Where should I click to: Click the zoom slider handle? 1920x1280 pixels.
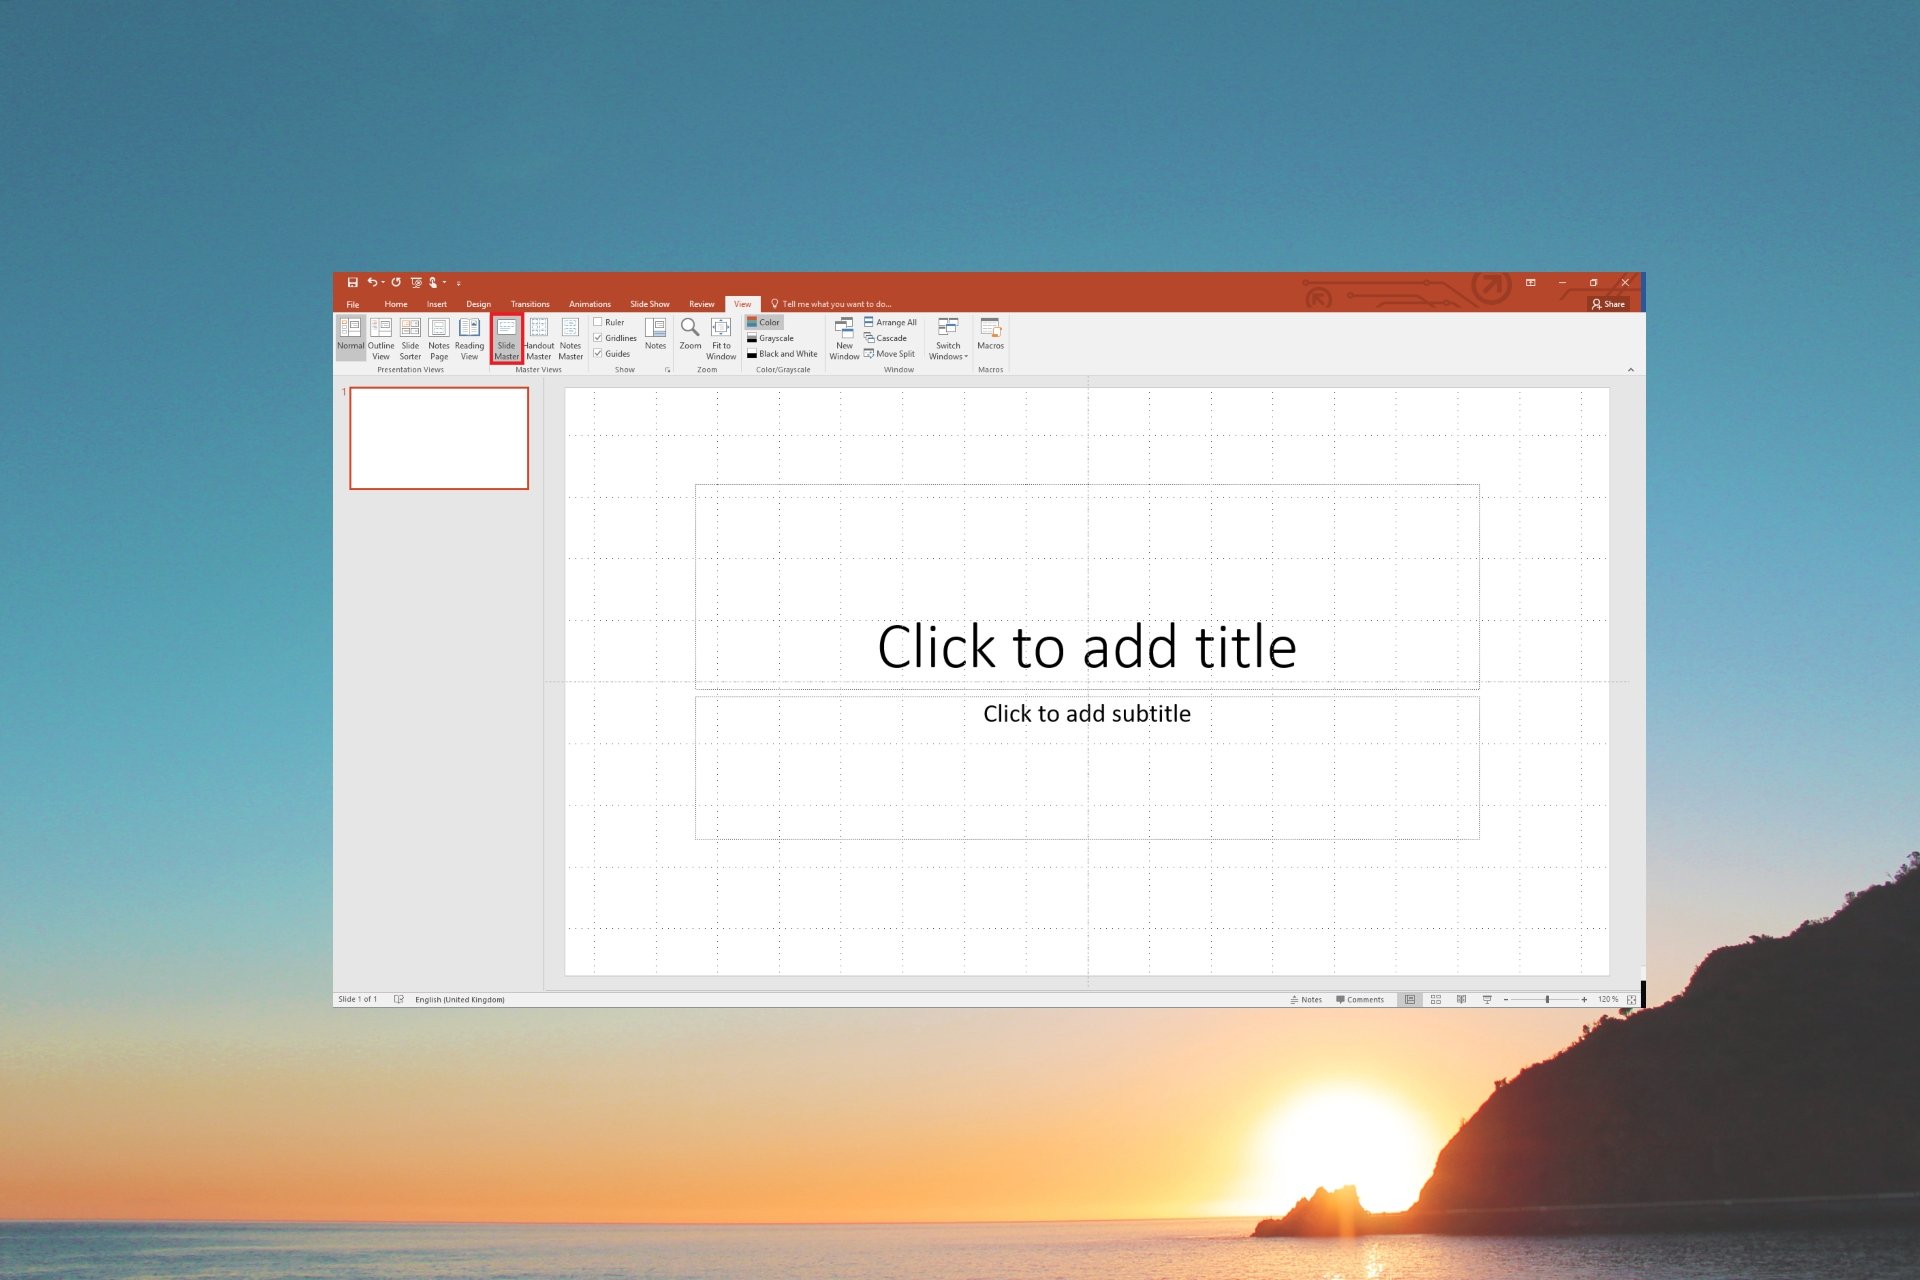click(1547, 999)
